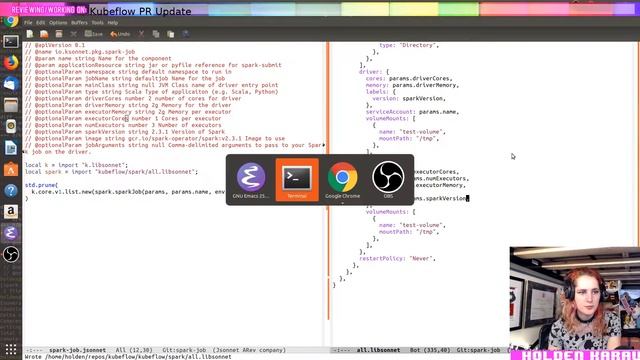Open the Options menu
Screen dimensions: 640x360
pyautogui.click(x=58, y=23)
